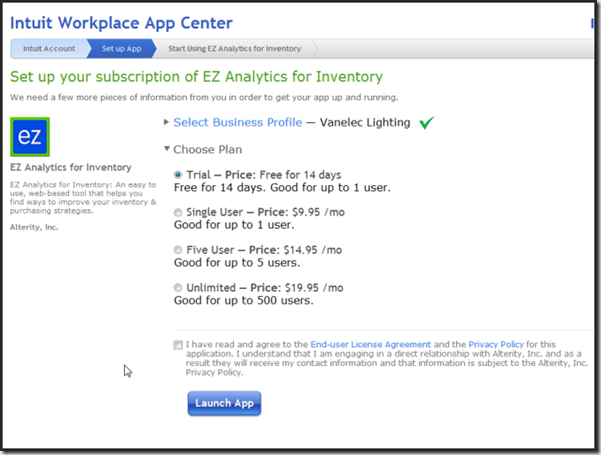Open the End-user License Agreement link
The width and height of the screenshot is (601, 455).
coord(370,344)
